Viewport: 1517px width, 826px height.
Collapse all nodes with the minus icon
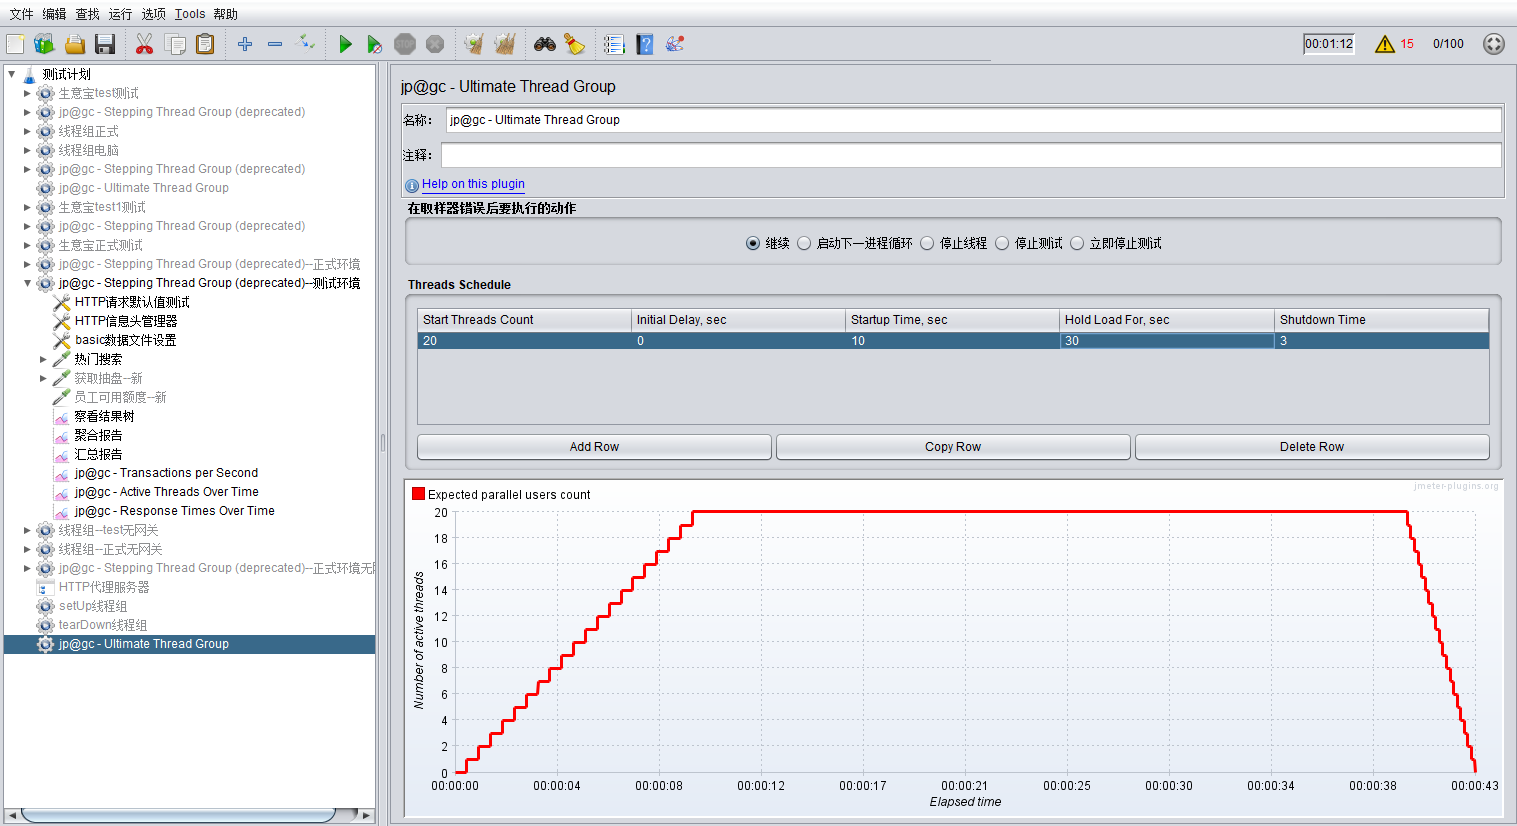pos(275,44)
